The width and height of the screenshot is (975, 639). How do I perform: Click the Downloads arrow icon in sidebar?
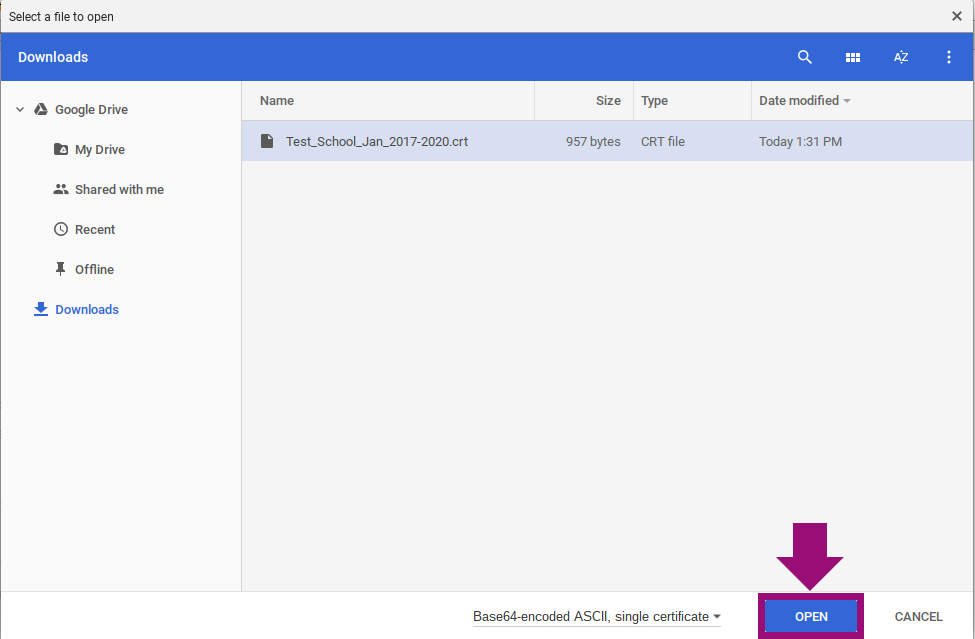[41, 309]
